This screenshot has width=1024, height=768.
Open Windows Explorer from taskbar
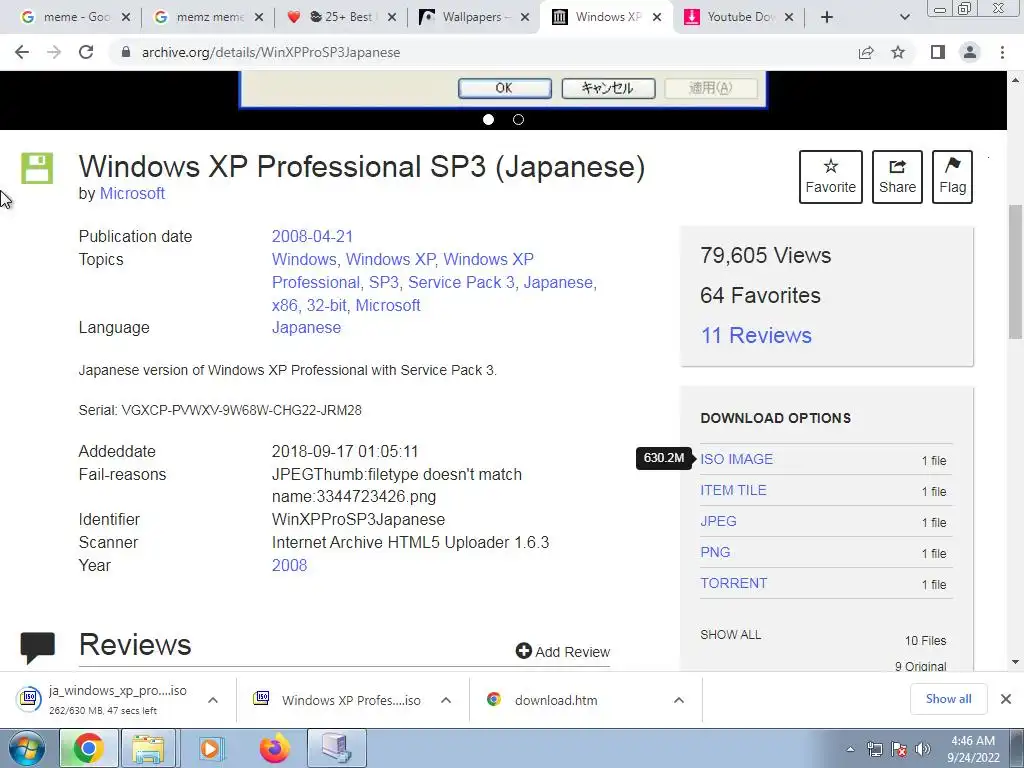point(148,748)
